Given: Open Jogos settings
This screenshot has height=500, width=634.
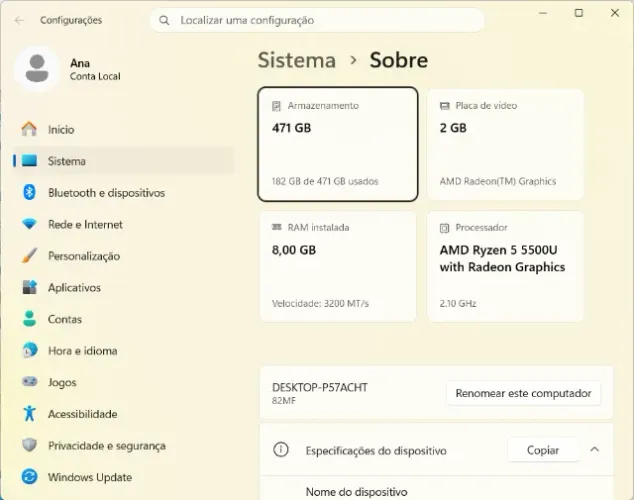Looking at the screenshot, I should [123, 382].
